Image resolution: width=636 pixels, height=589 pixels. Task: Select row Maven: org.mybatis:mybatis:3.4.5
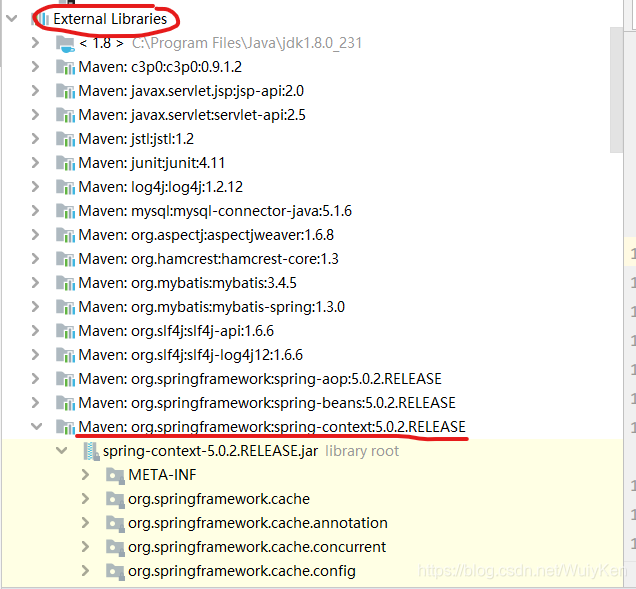pos(187,283)
